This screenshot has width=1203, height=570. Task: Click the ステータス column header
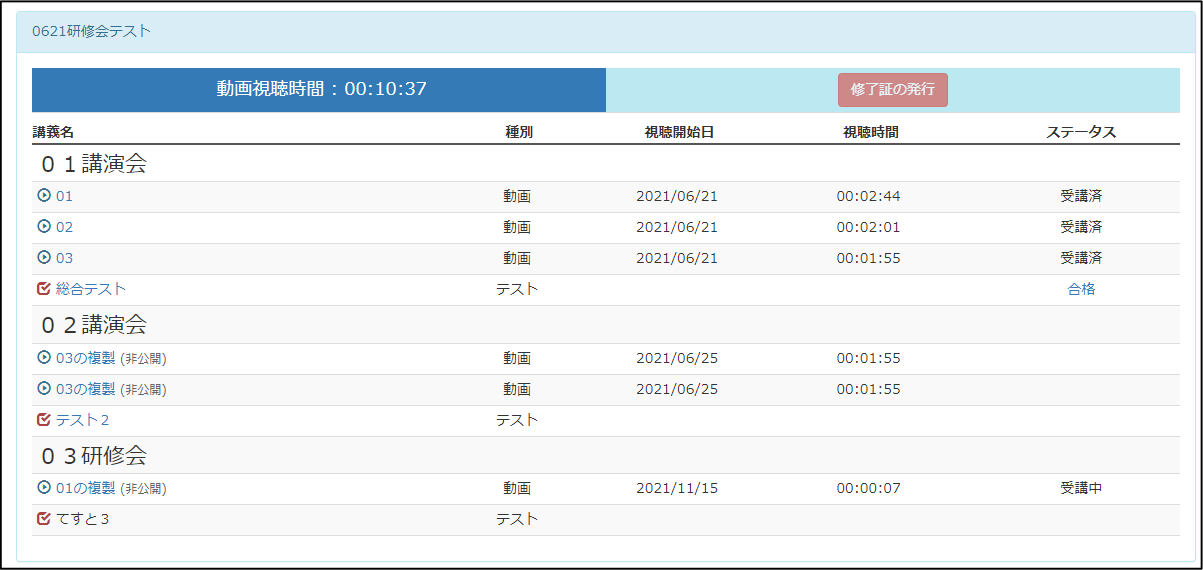pos(1081,132)
